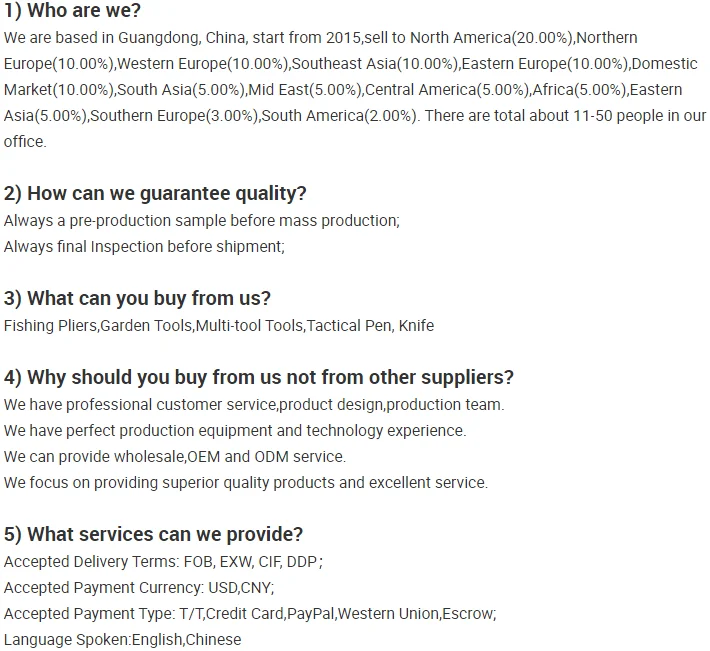Screen dimensions: 710x651
Task: Click the perfect production equipment sentence
Action: tap(235, 431)
